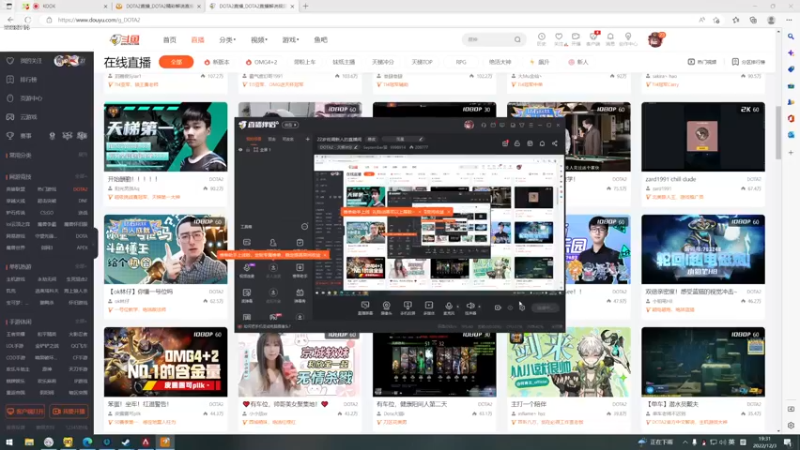Select the 新版本 filter tab
Image resolution: width=800 pixels, height=450 pixels.
(x=217, y=62)
